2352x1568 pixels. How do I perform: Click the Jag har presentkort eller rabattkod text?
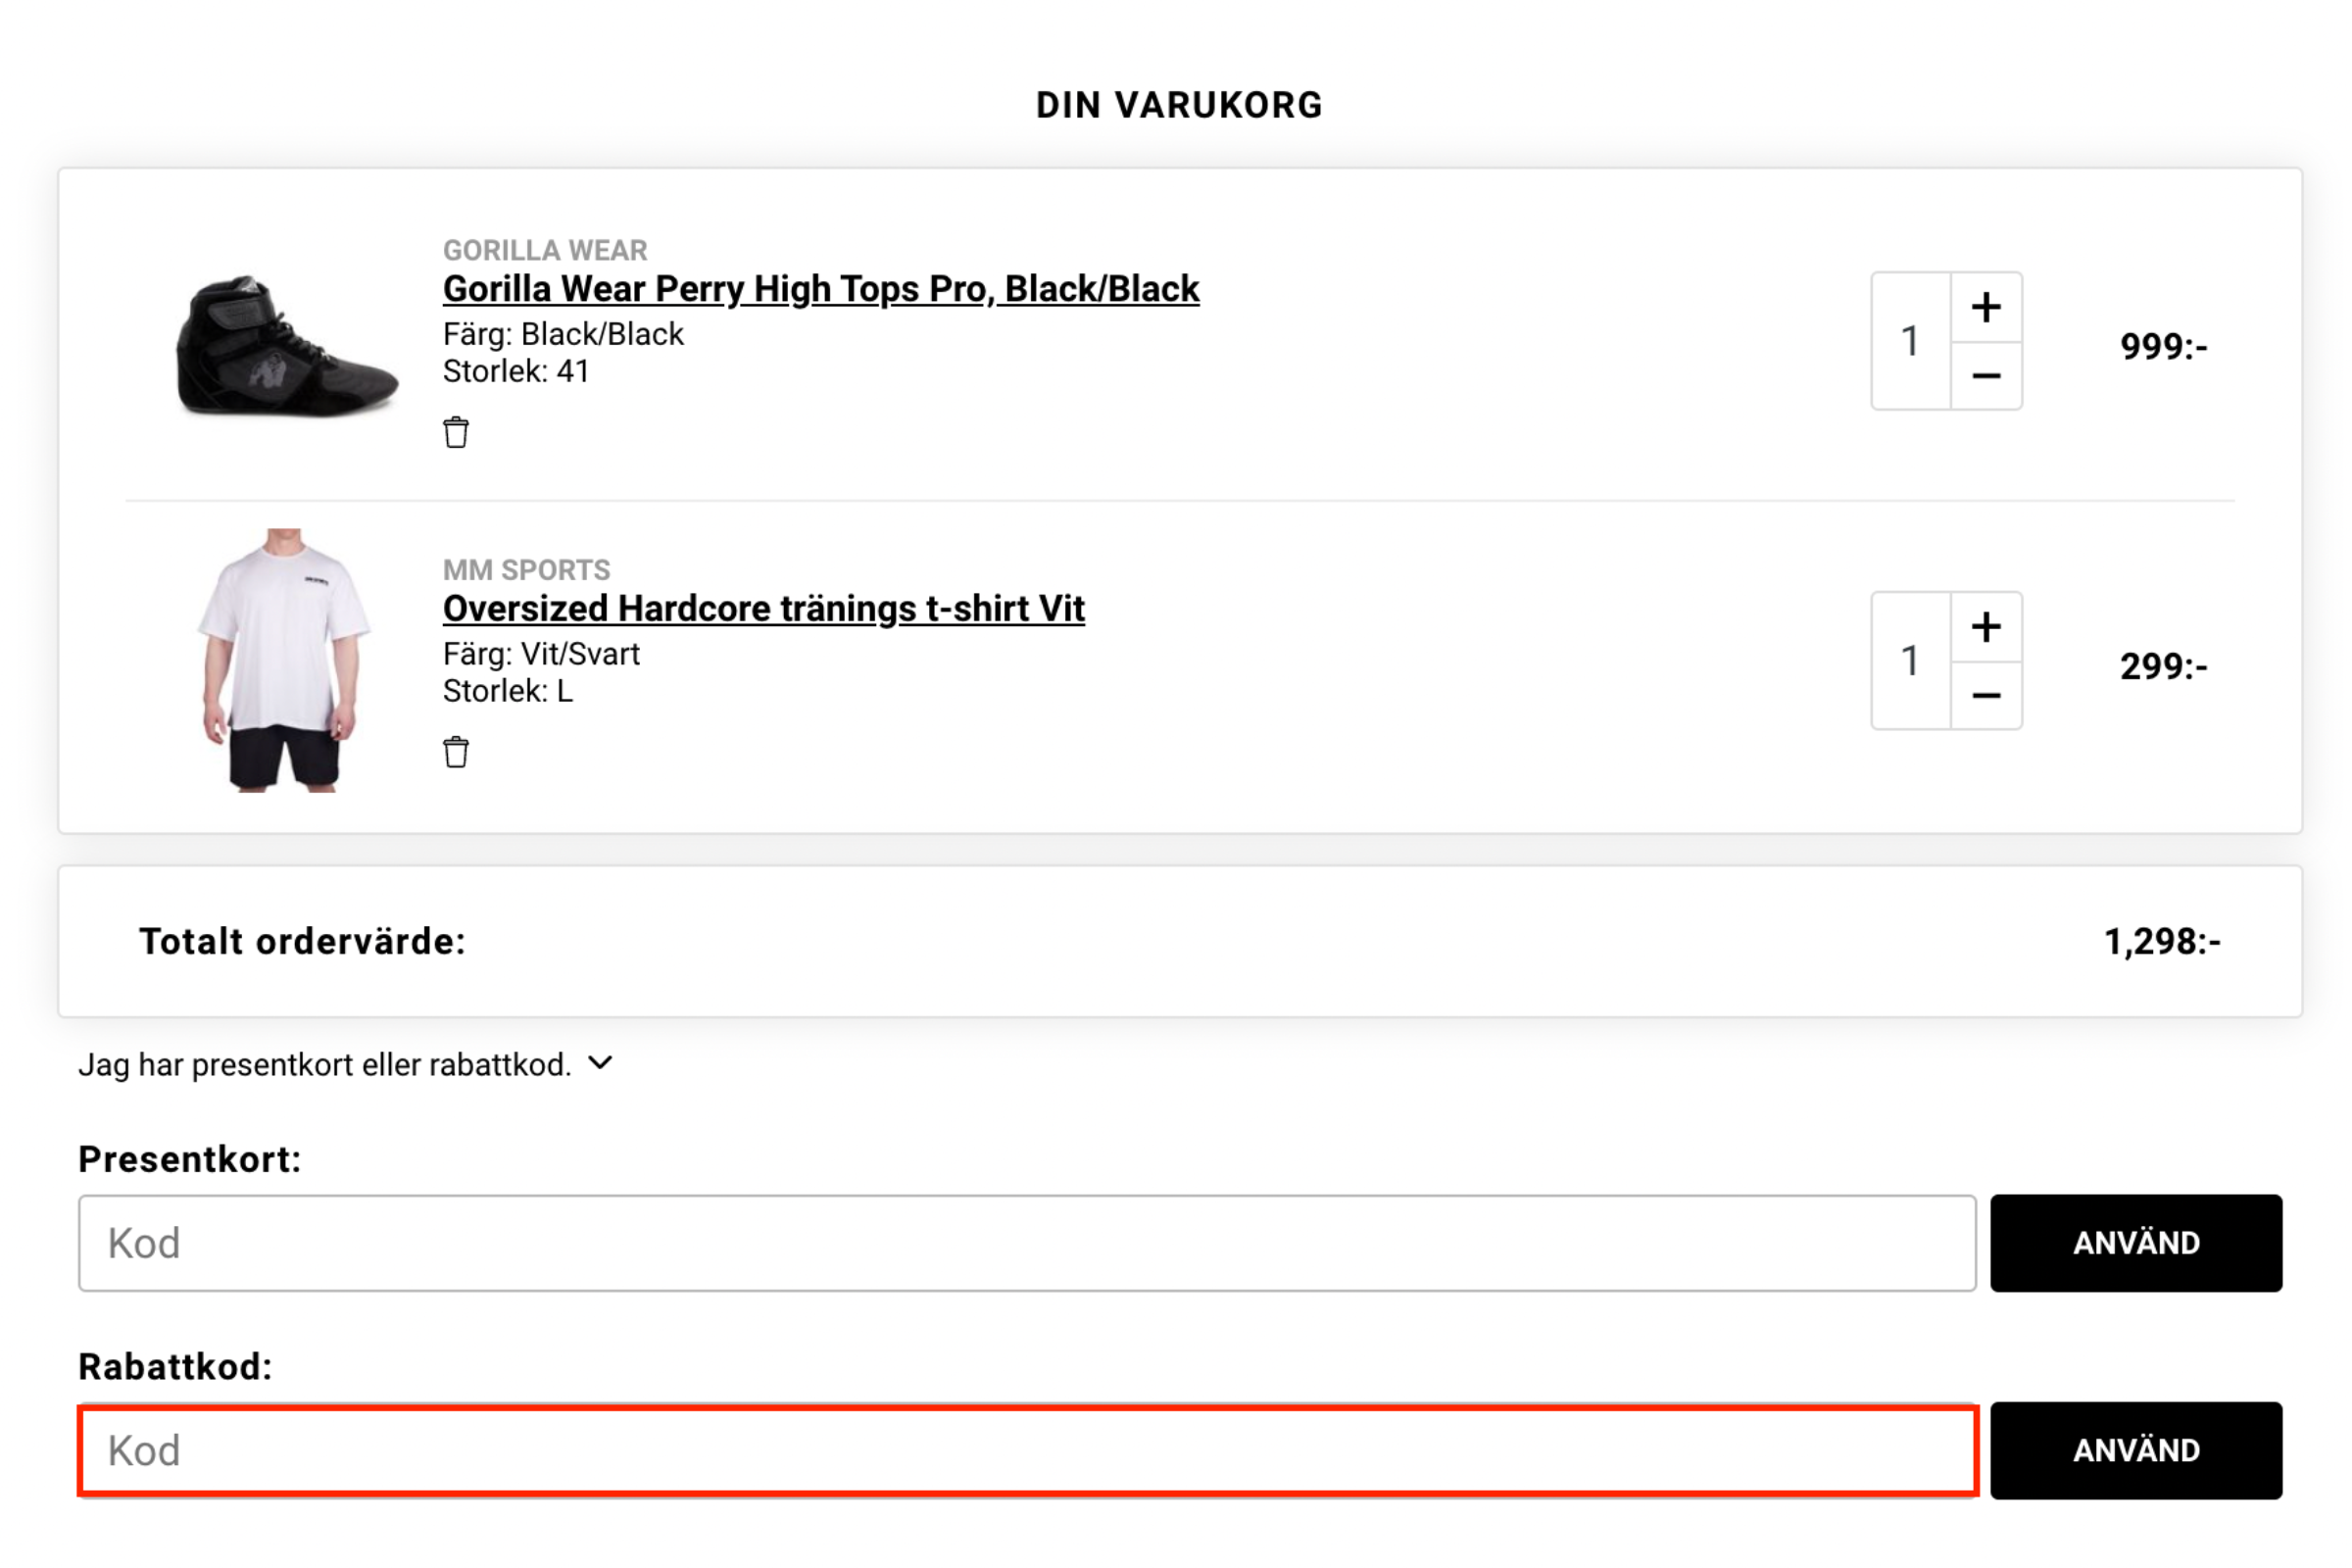324,1065
